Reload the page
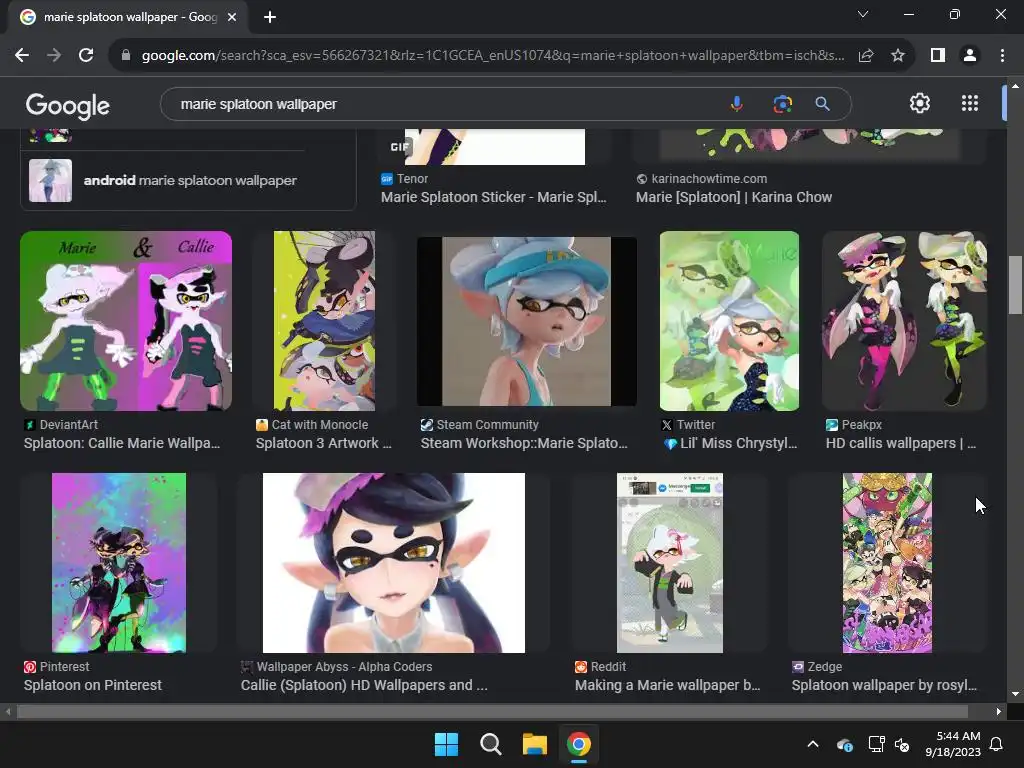The height and width of the screenshot is (768, 1024). (x=86, y=56)
